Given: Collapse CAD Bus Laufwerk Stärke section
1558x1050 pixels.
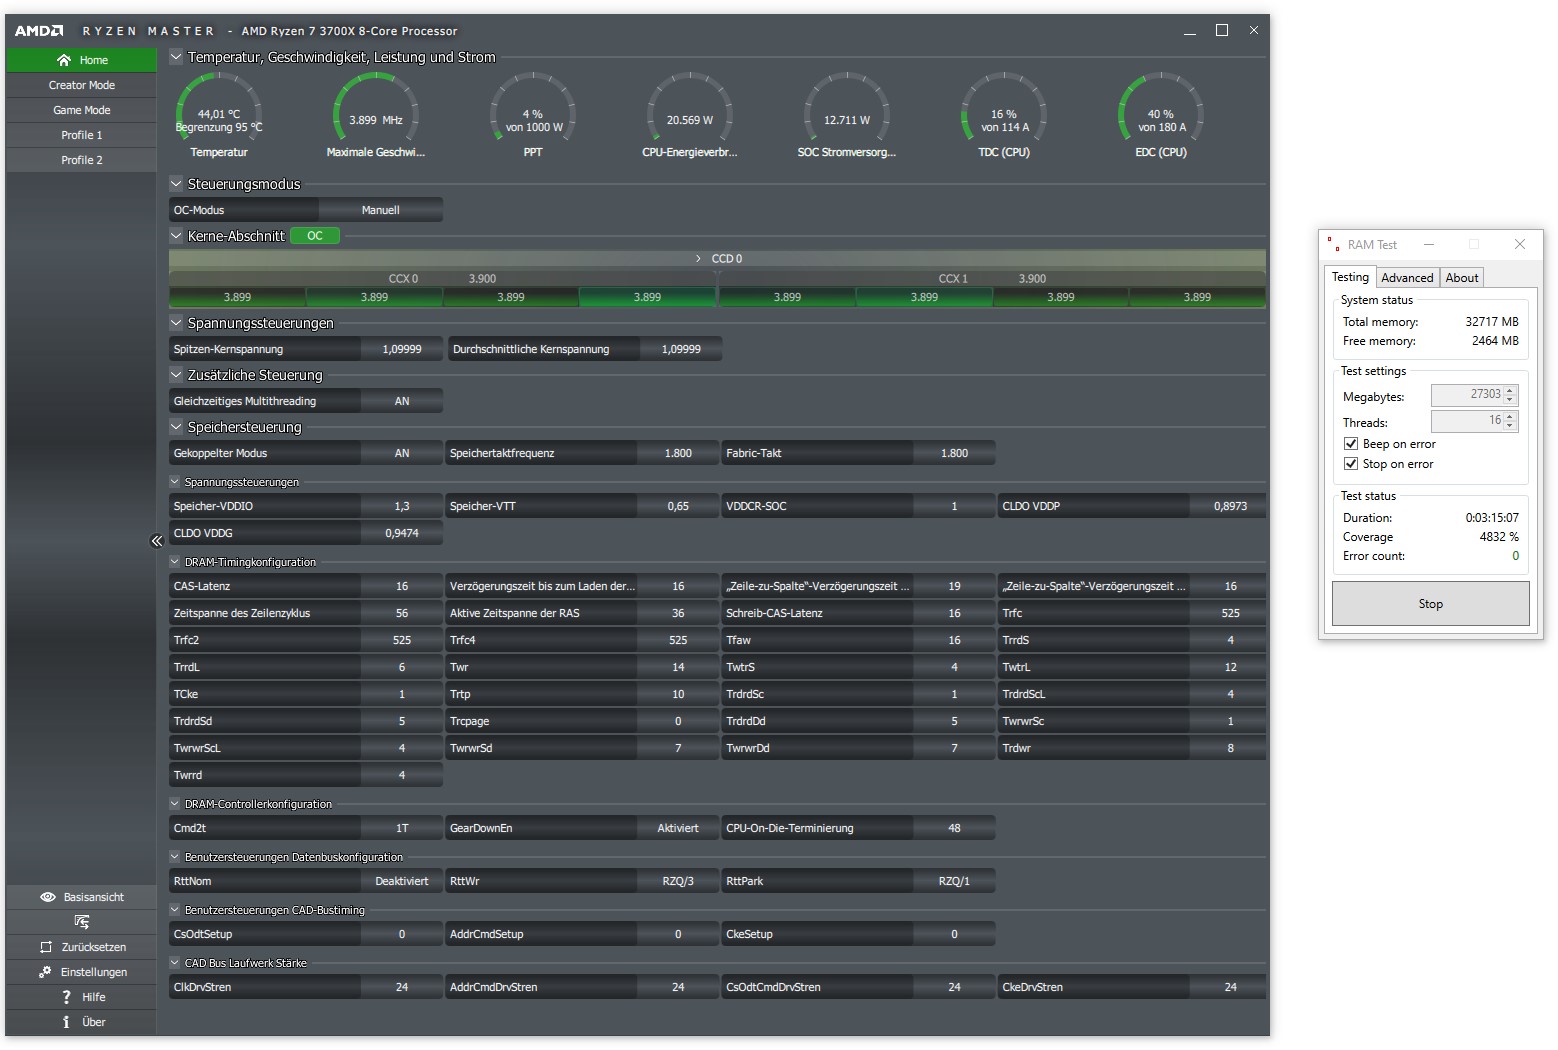Looking at the screenshot, I should [x=175, y=963].
